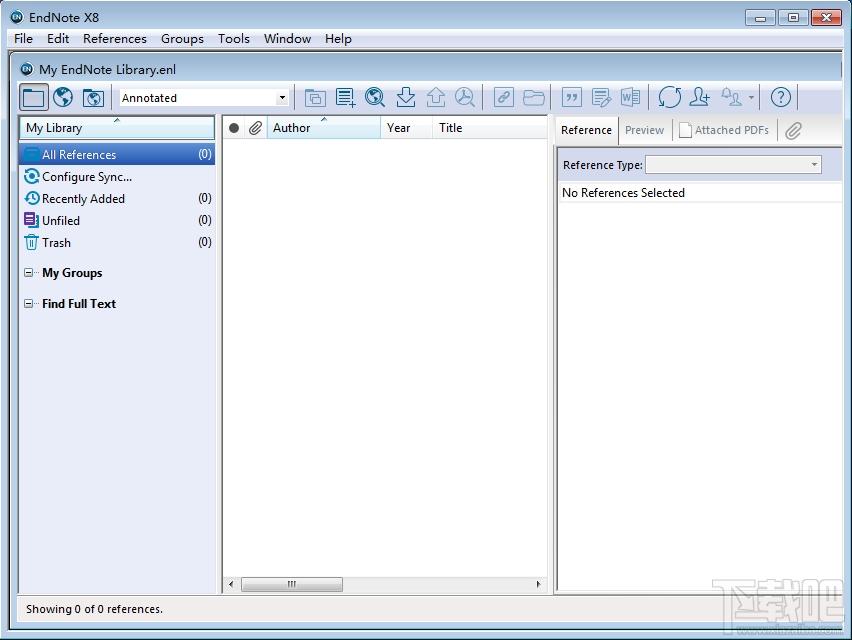Click Open File folder icon
Image resolution: width=852 pixels, height=640 pixels.
click(534, 98)
